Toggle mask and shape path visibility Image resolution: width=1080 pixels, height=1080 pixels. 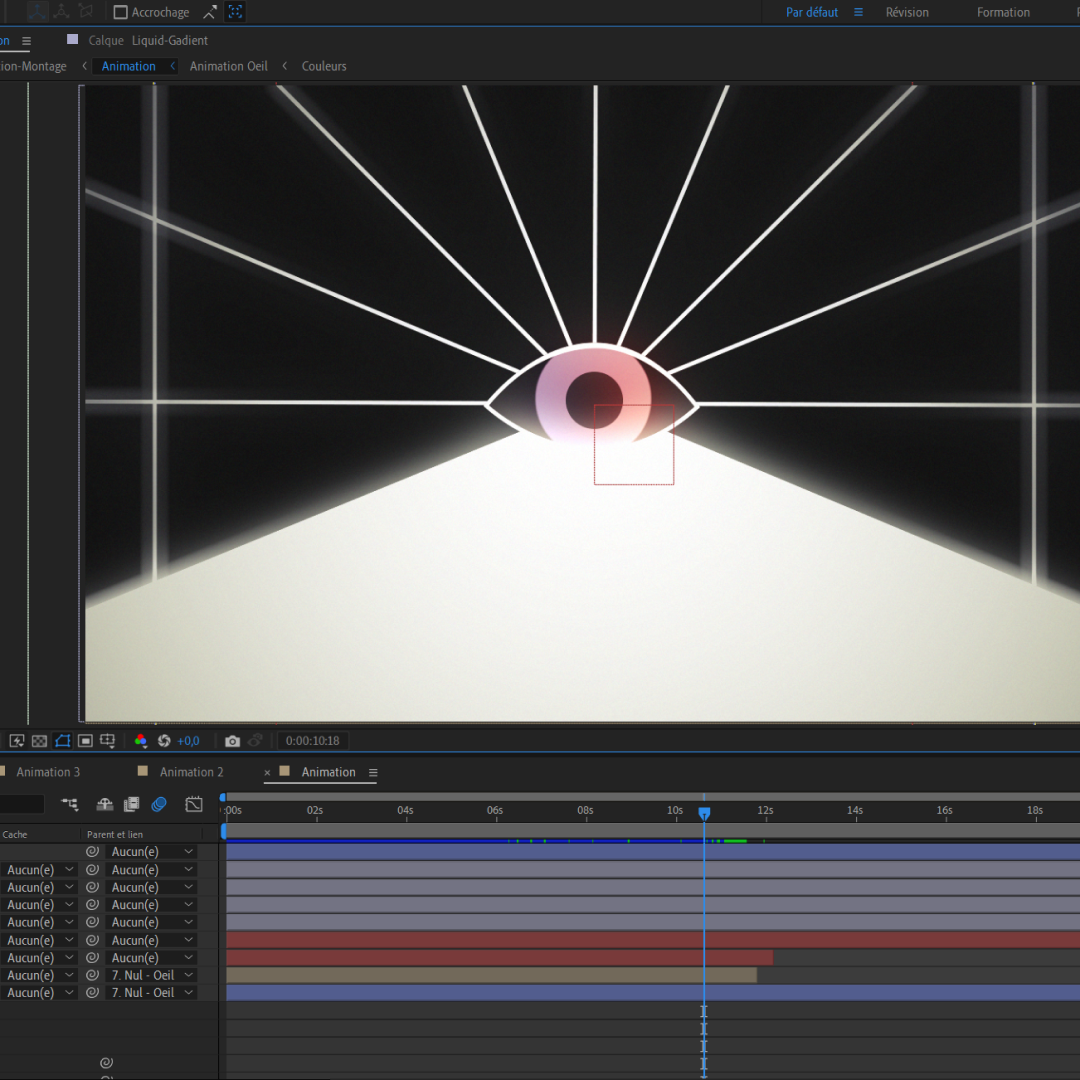click(x=63, y=740)
